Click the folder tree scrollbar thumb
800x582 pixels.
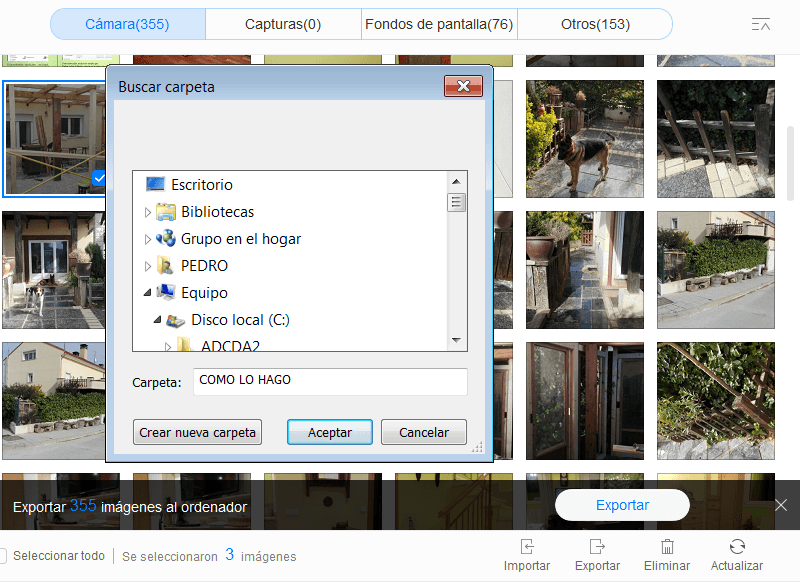[x=456, y=203]
